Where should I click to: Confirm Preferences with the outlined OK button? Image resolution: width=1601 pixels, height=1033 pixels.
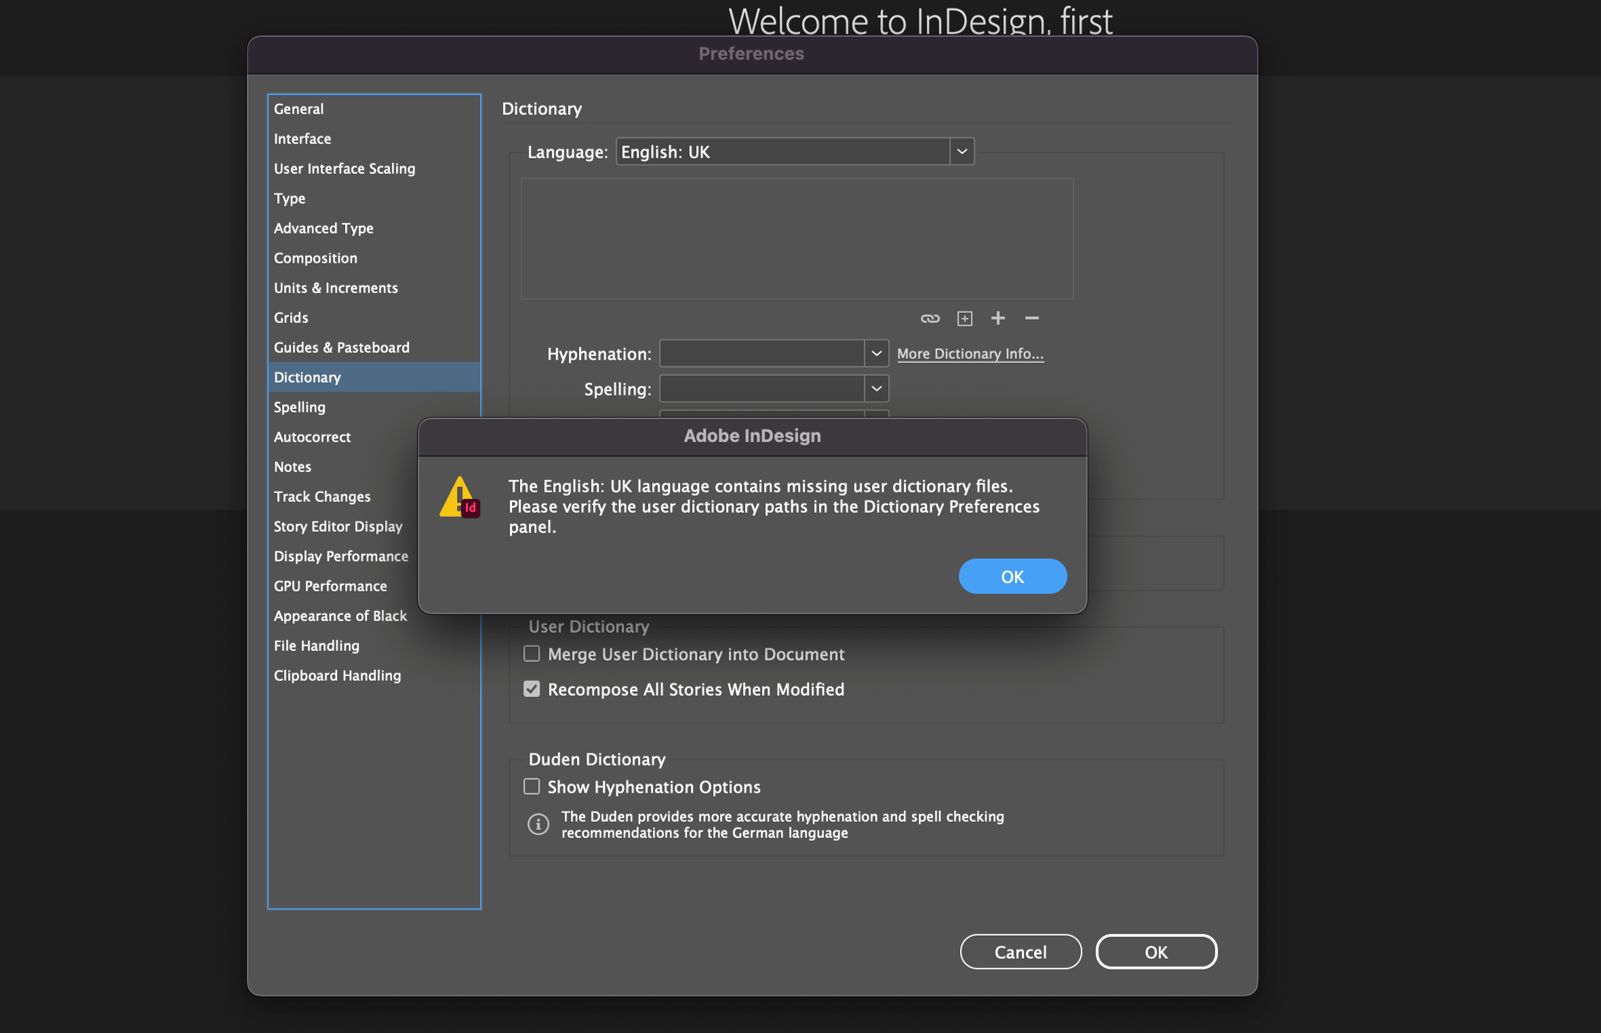tap(1156, 952)
